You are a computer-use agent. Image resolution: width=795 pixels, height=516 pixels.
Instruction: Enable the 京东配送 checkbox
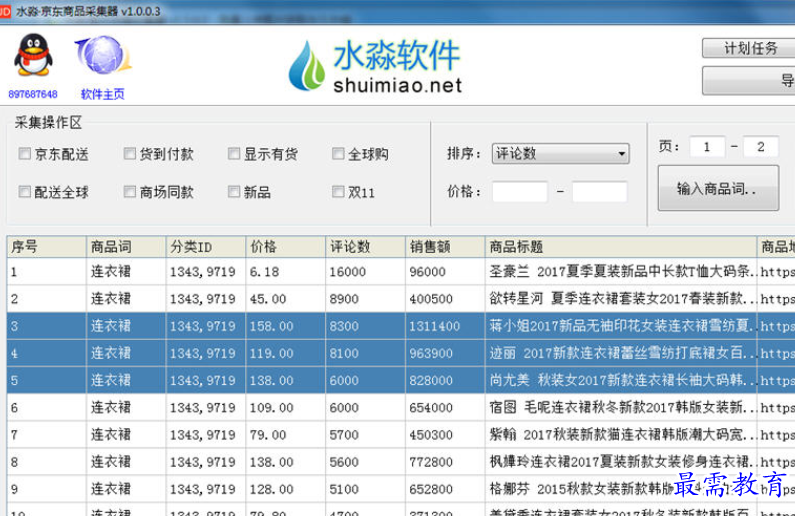[24, 154]
